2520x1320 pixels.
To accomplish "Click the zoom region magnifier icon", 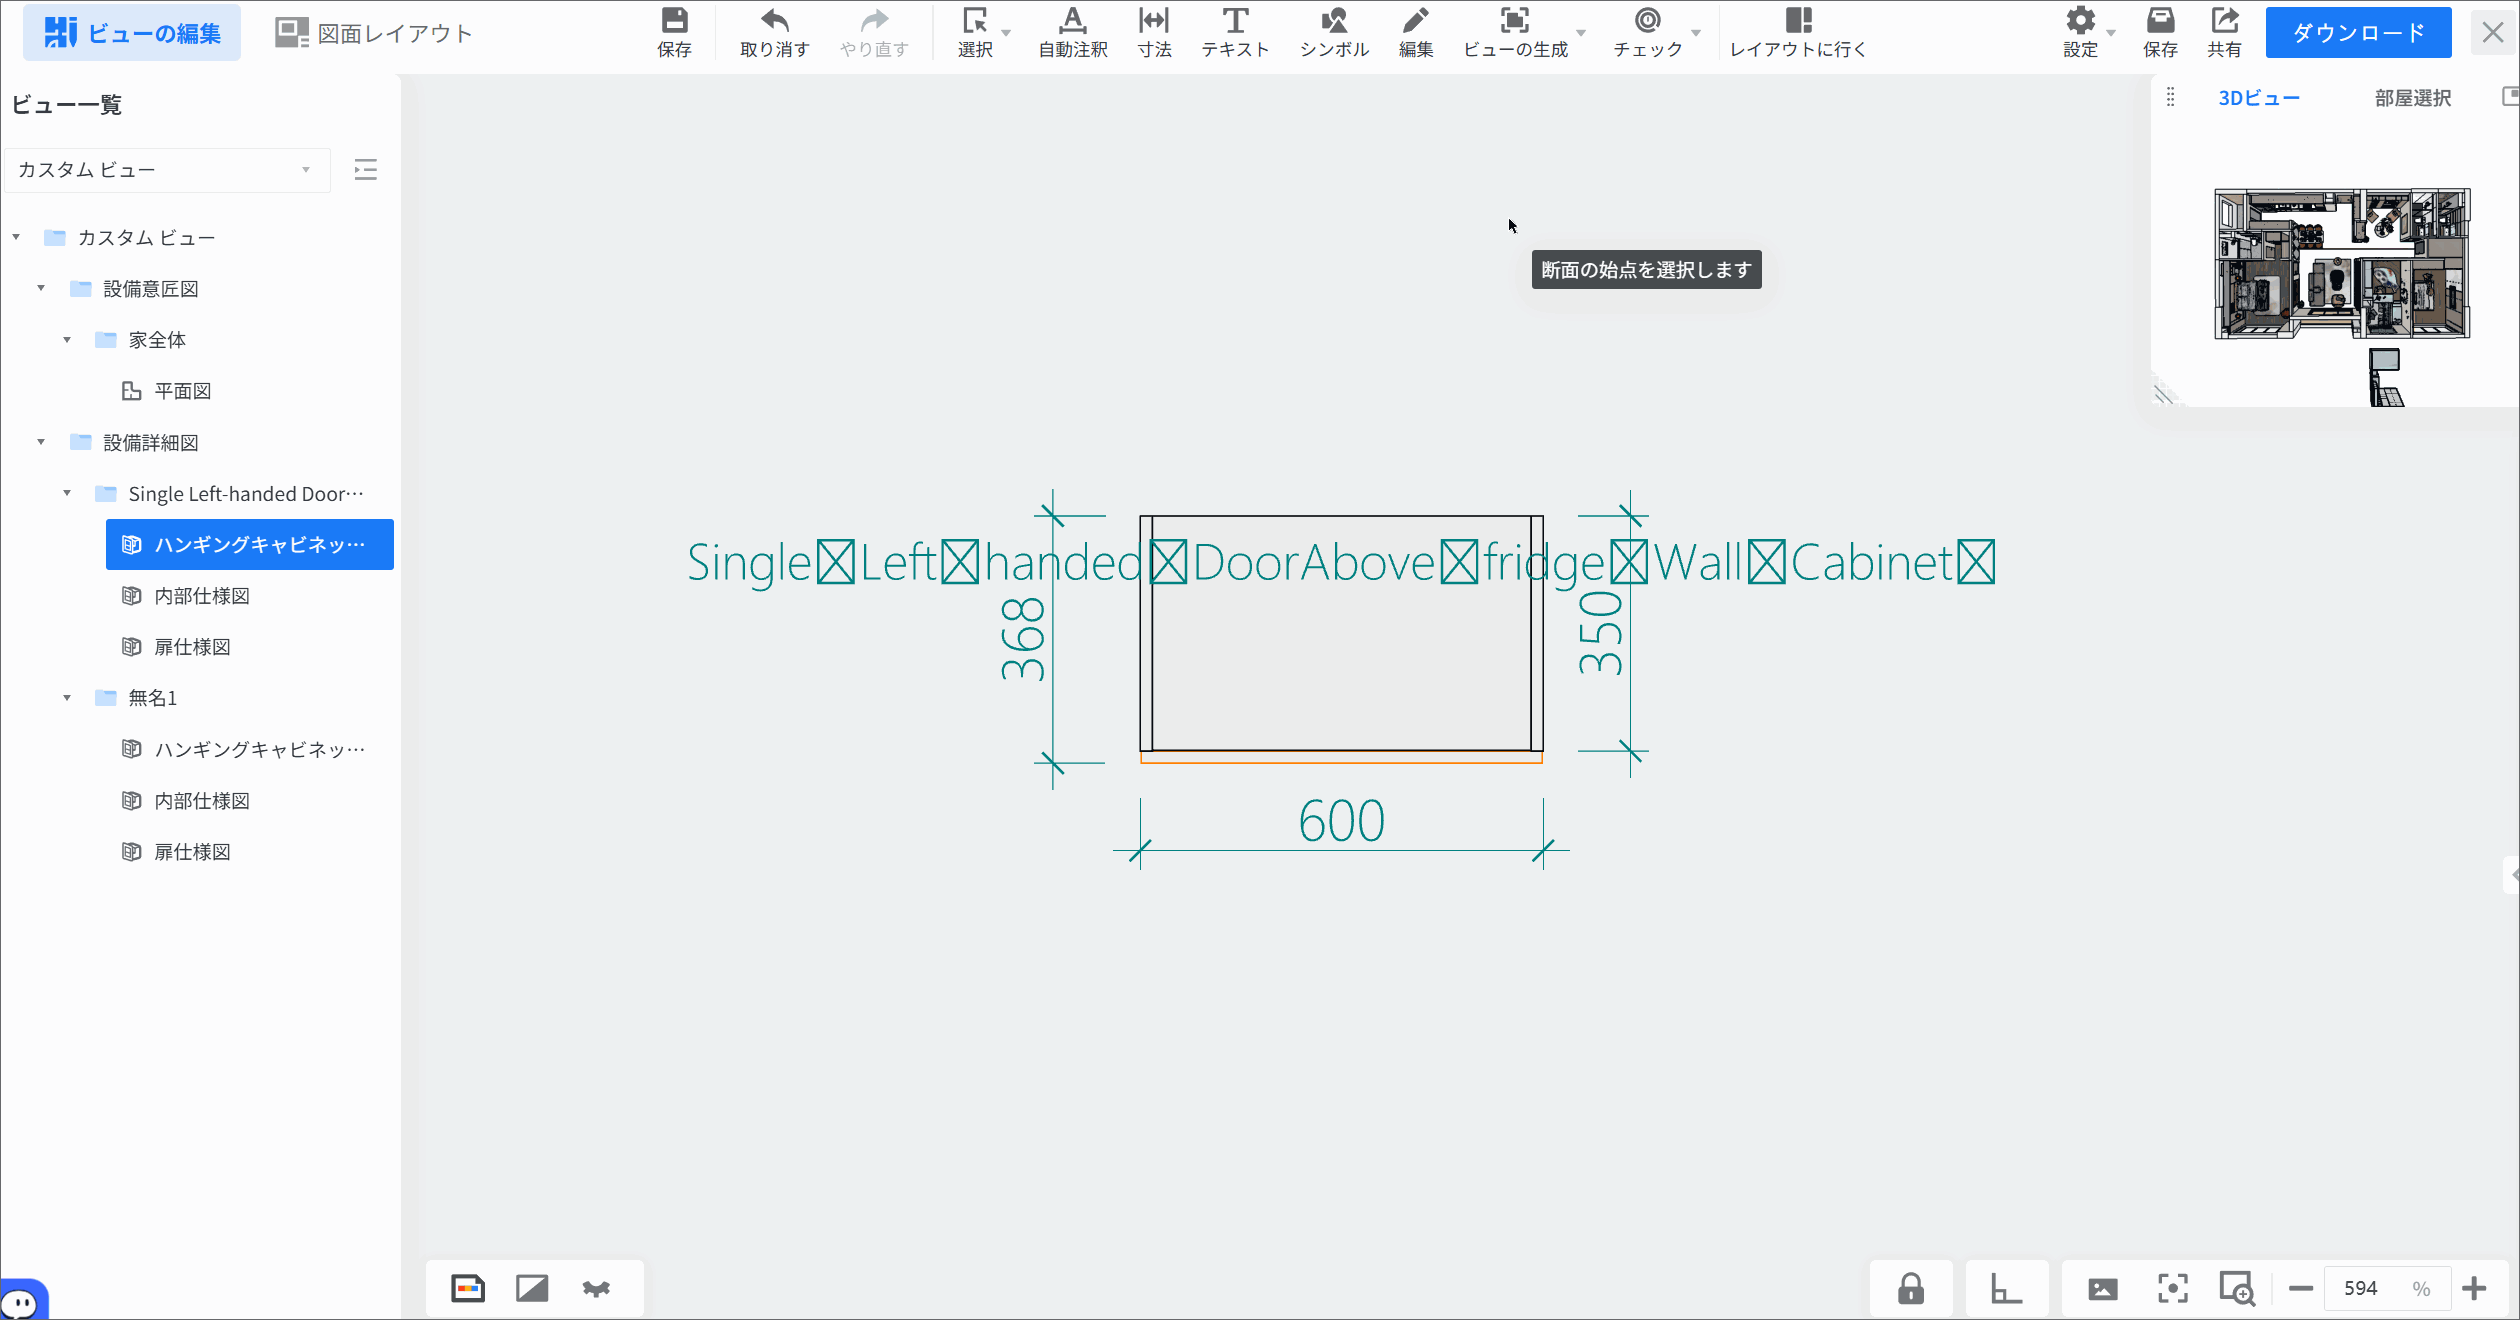I will coord(2237,1289).
